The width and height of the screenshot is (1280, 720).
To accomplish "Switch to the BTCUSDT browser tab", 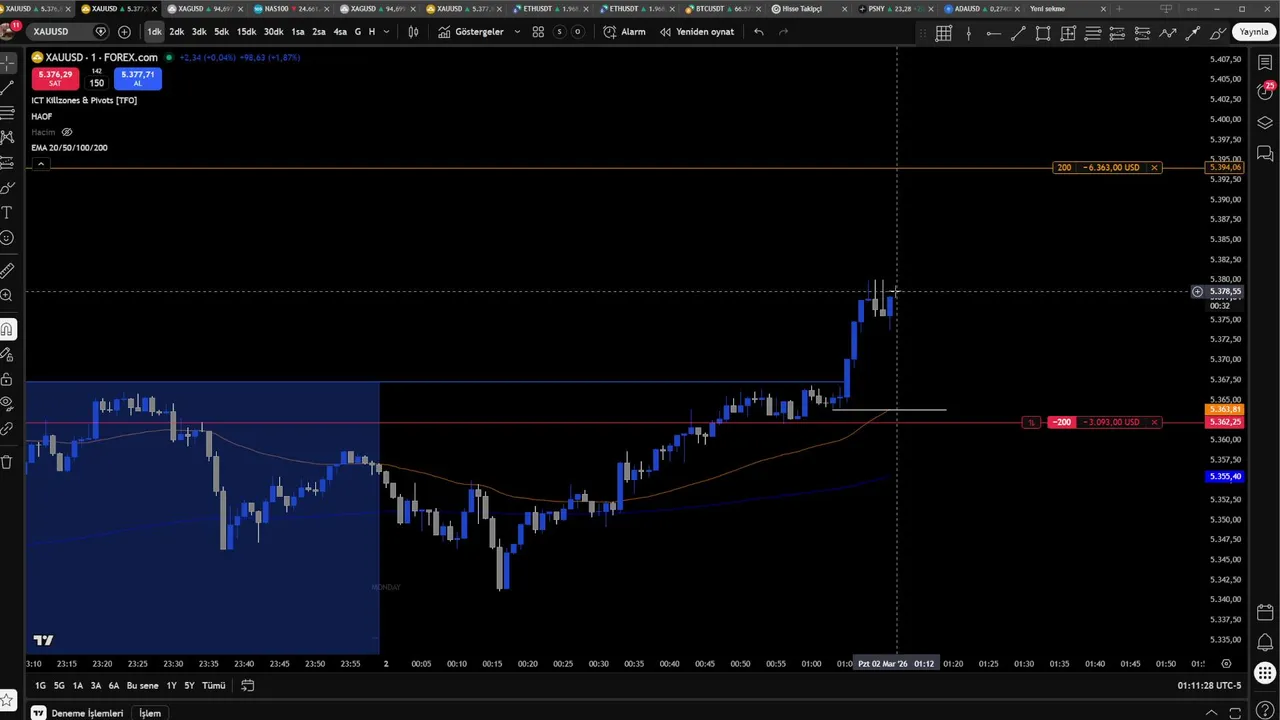I will [x=722, y=9].
